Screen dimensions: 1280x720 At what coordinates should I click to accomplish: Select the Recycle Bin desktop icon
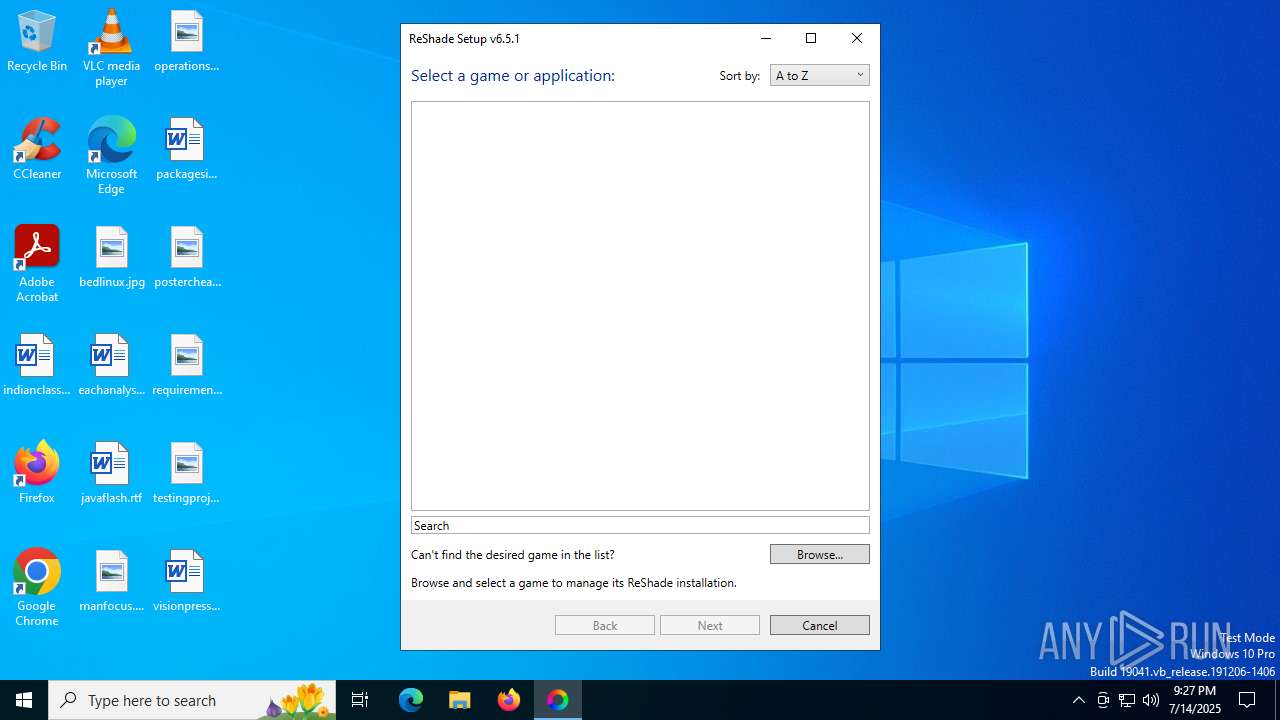click(37, 42)
